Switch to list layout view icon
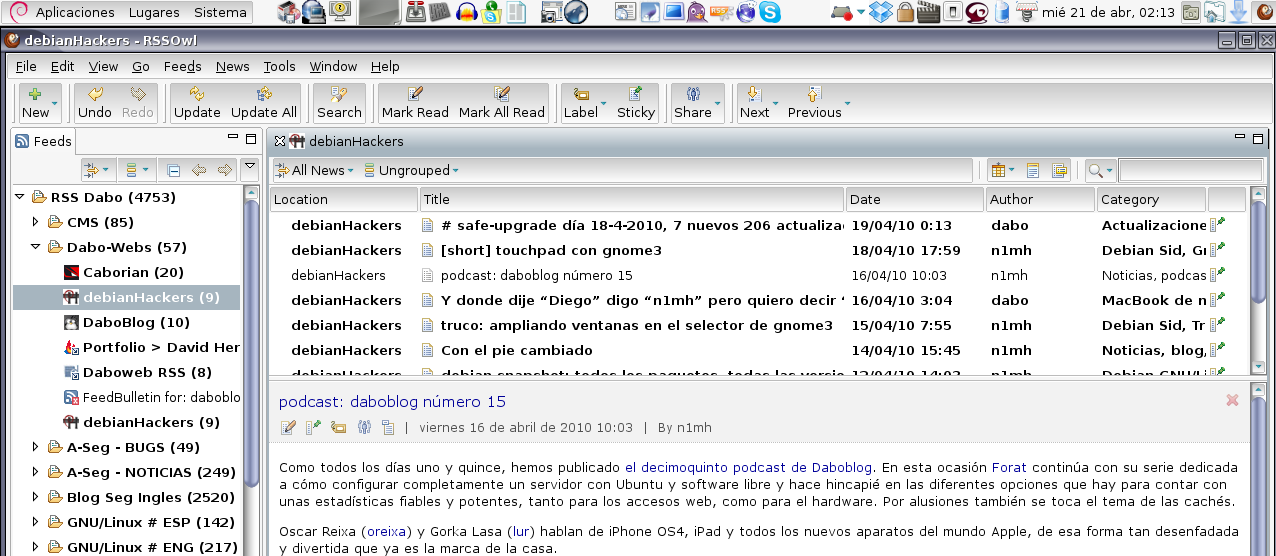 [1034, 170]
